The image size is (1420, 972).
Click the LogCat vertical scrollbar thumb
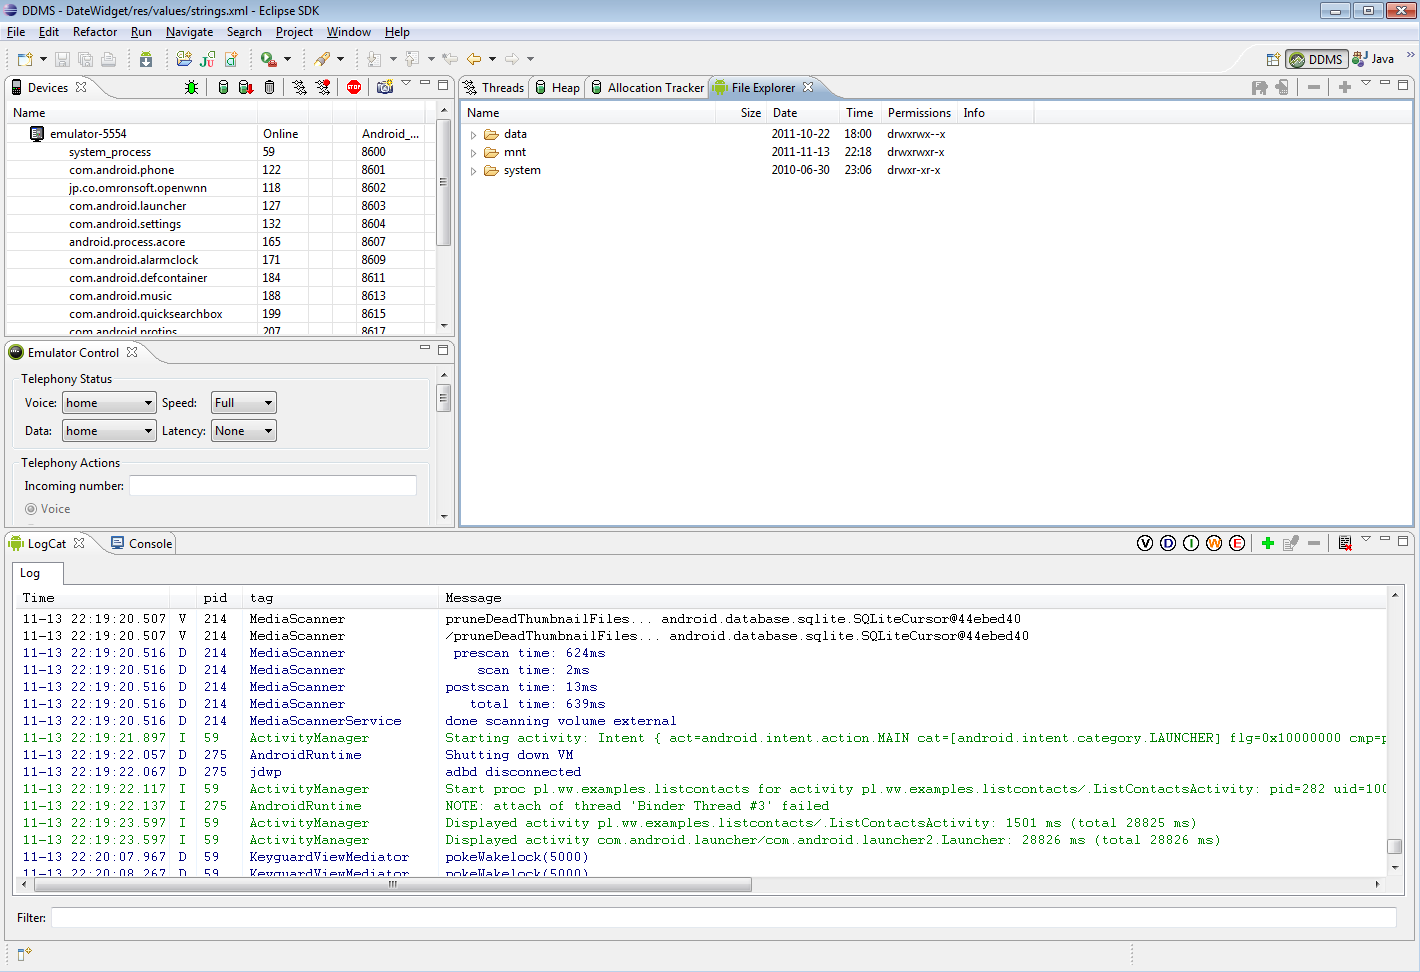pyautogui.click(x=1394, y=846)
